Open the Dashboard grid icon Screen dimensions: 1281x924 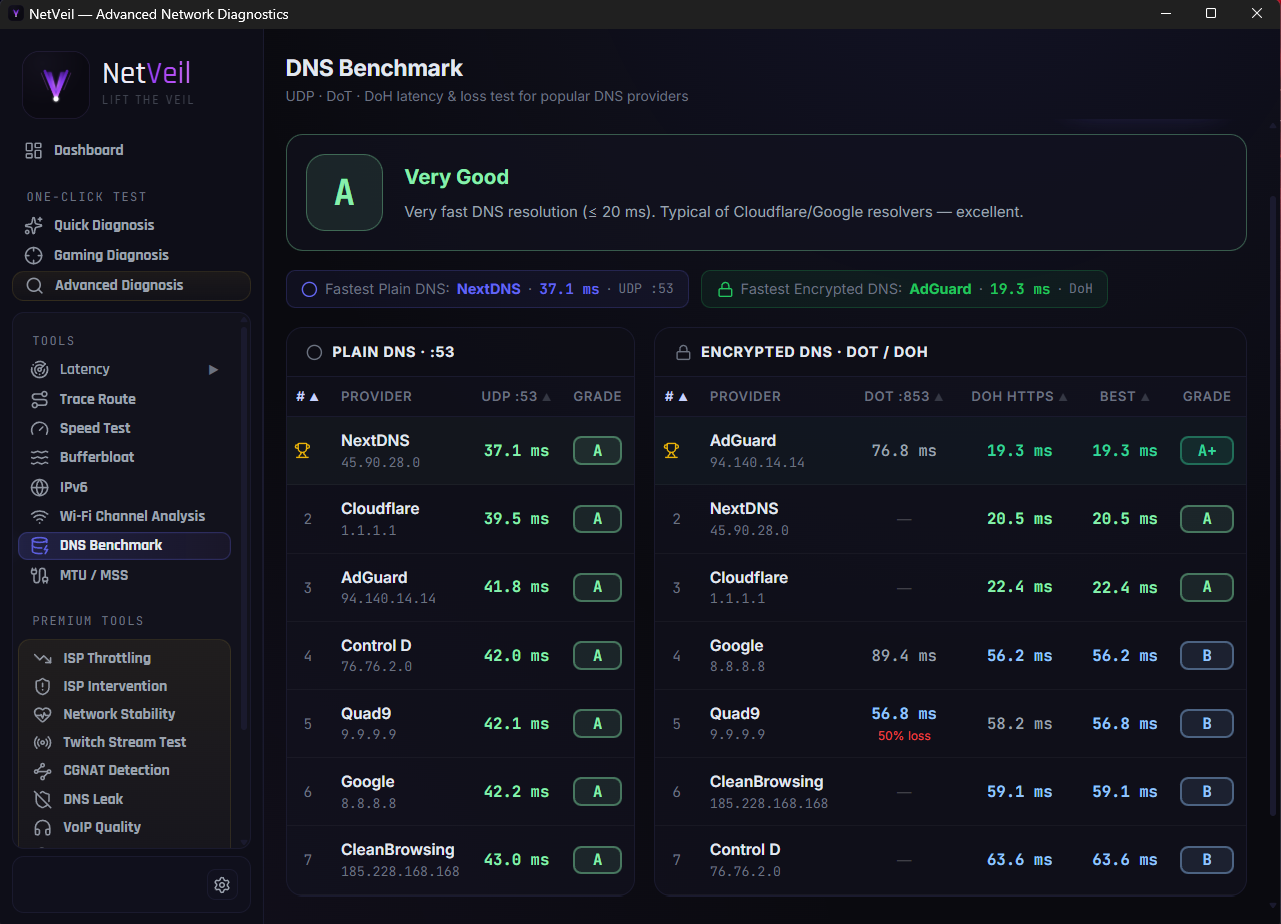coord(33,150)
